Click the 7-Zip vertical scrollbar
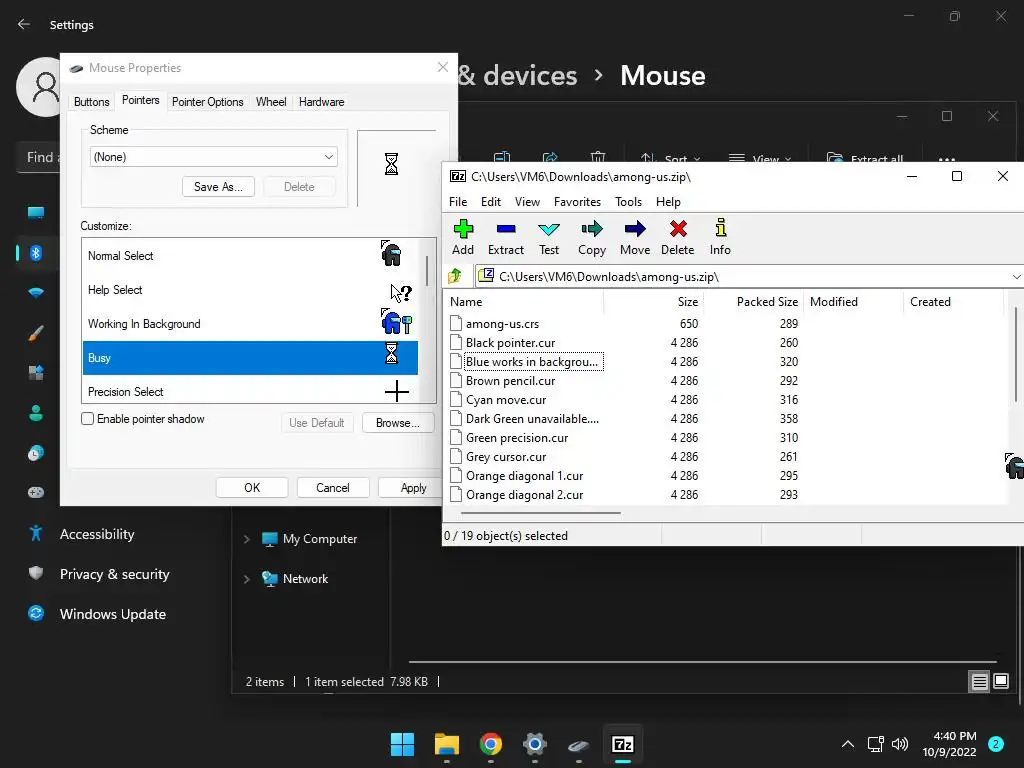1024x768 pixels. point(1016,354)
